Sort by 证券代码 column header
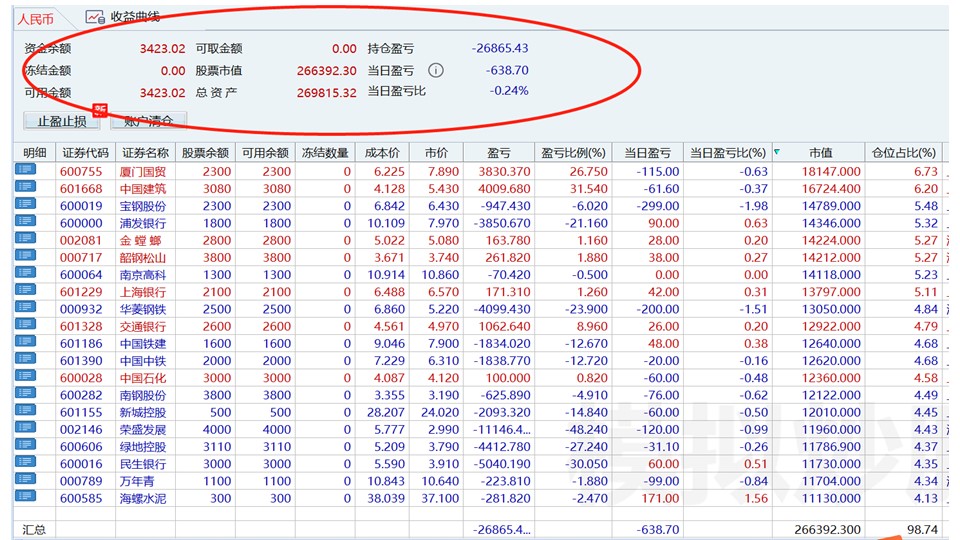The width and height of the screenshot is (960, 540). 86,152
